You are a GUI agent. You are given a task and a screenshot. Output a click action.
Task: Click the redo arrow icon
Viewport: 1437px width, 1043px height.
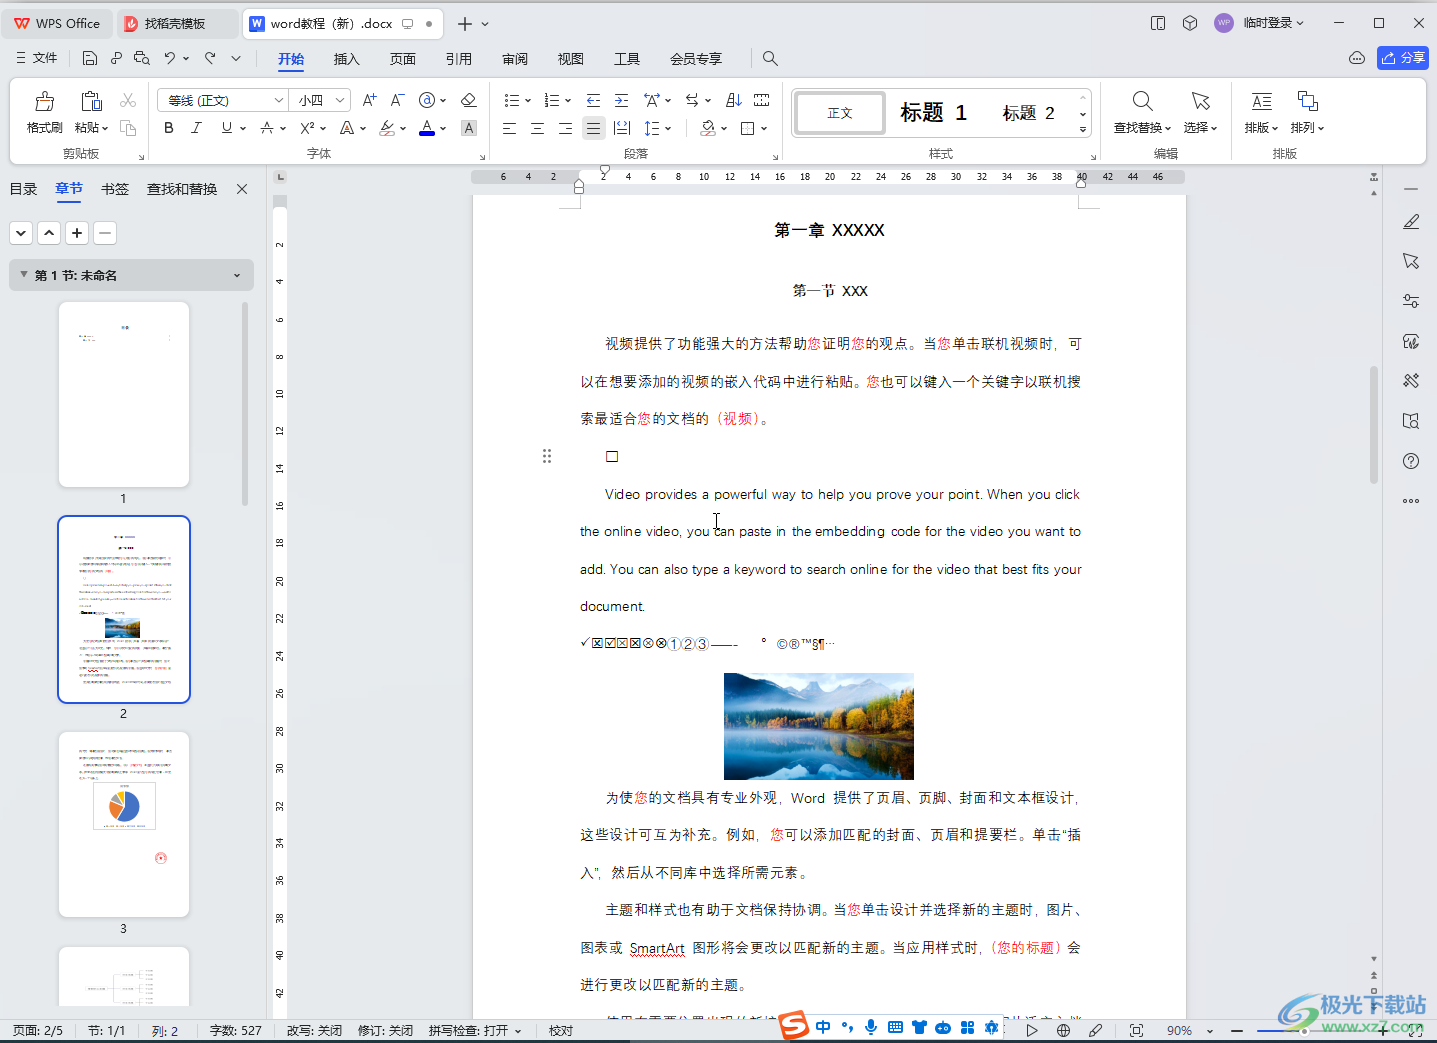coord(210,58)
